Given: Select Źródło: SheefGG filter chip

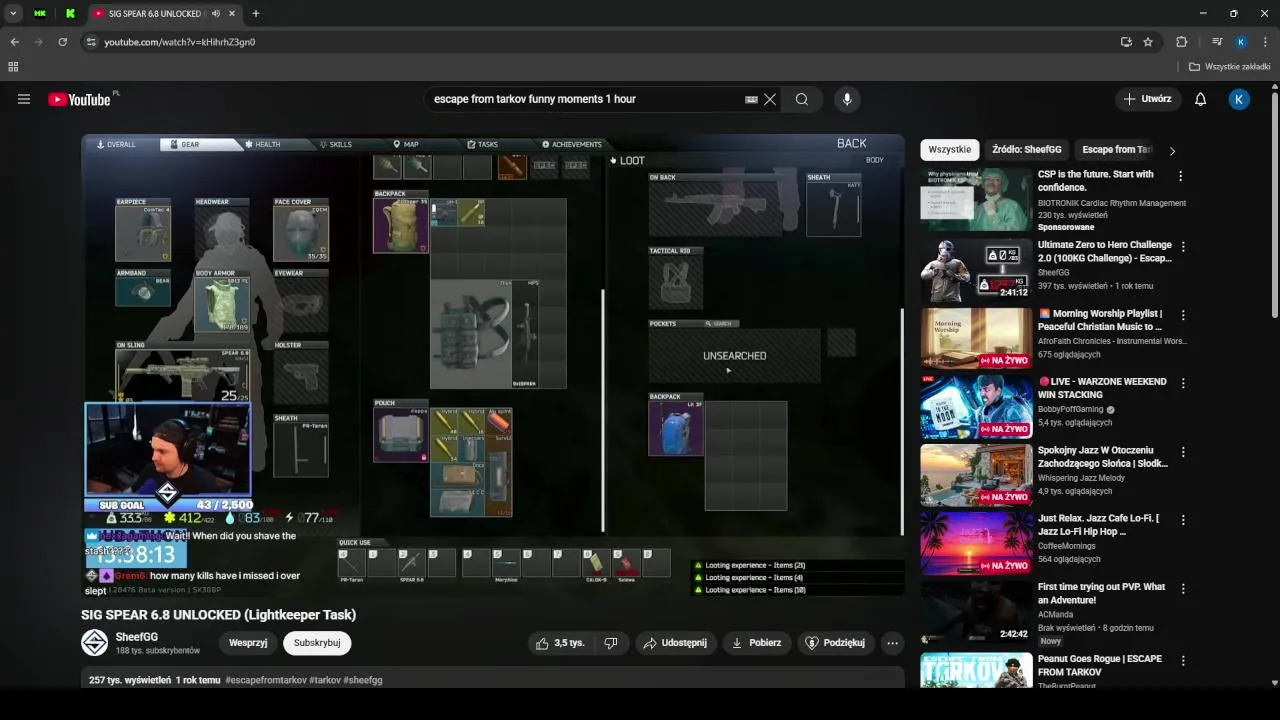Looking at the screenshot, I should point(1026,150).
